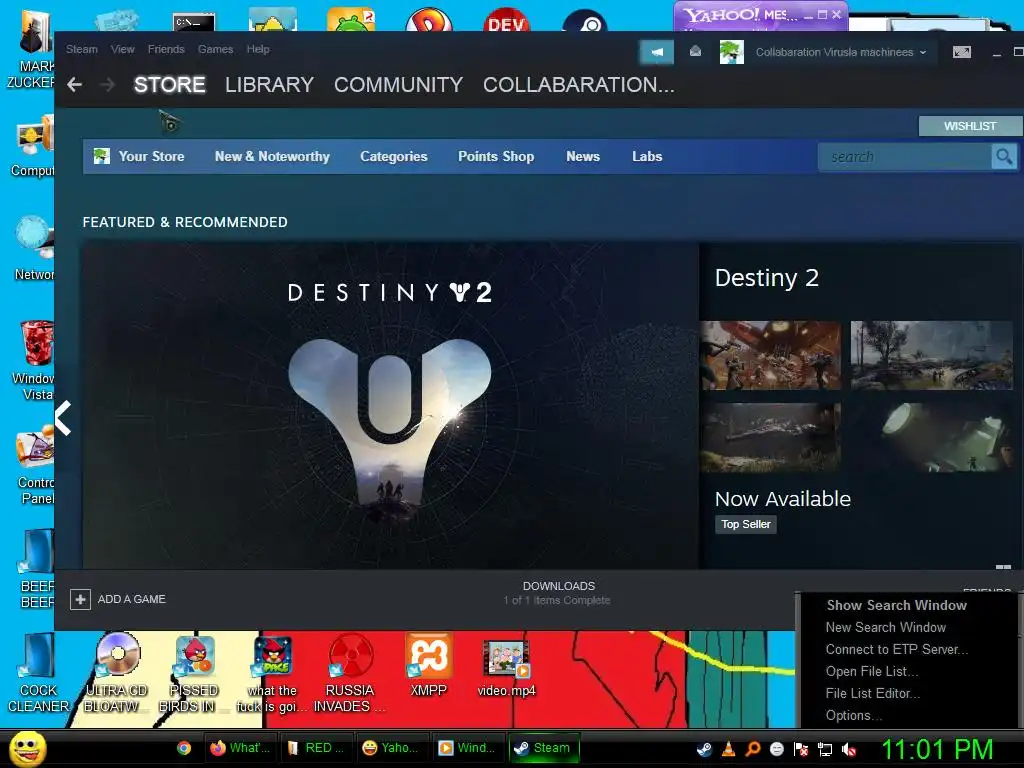Open the Angry Birds Space desktop shortcut
Image resolution: width=1024 pixels, height=768 pixels.
pyautogui.click(x=272, y=673)
